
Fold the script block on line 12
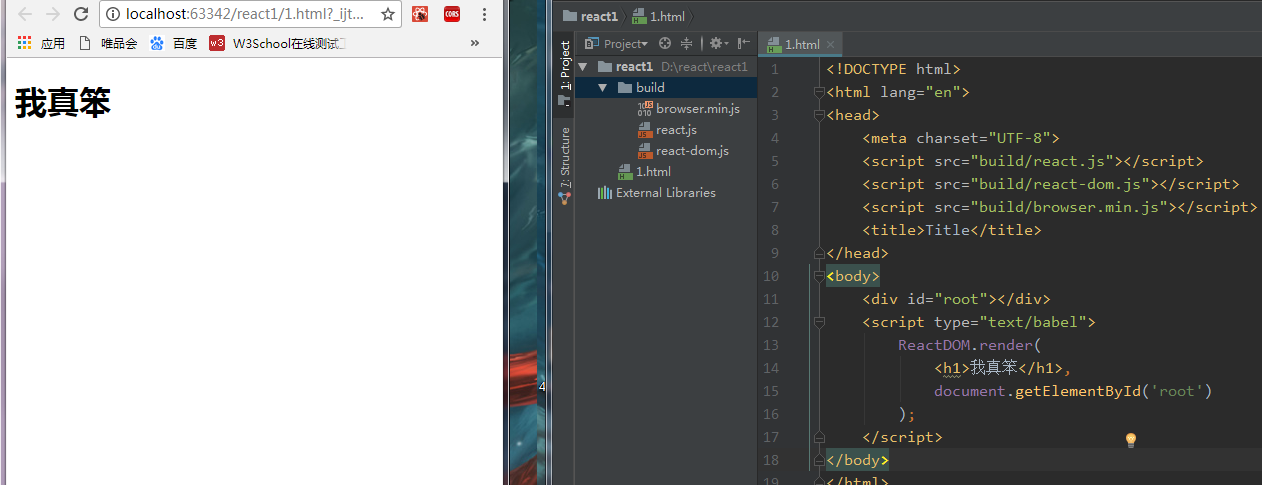819,322
